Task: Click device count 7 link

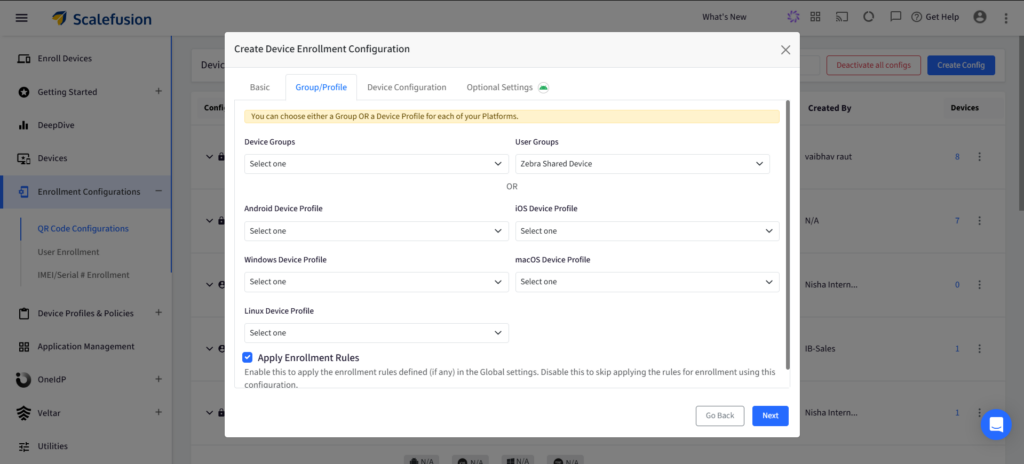Action: click(957, 221)
